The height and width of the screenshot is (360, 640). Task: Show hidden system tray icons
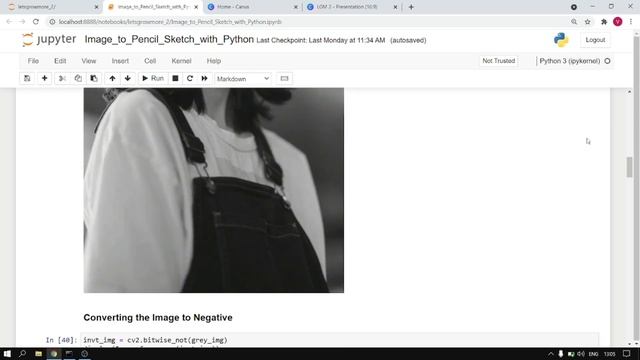click(x=551, y=354)
